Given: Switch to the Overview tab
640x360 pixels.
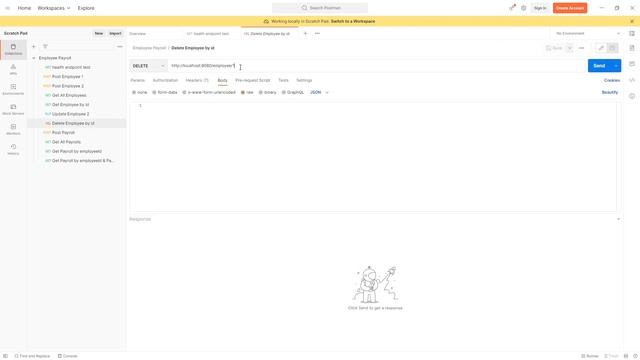Looking at the screenshot, I should click(138, 33).
